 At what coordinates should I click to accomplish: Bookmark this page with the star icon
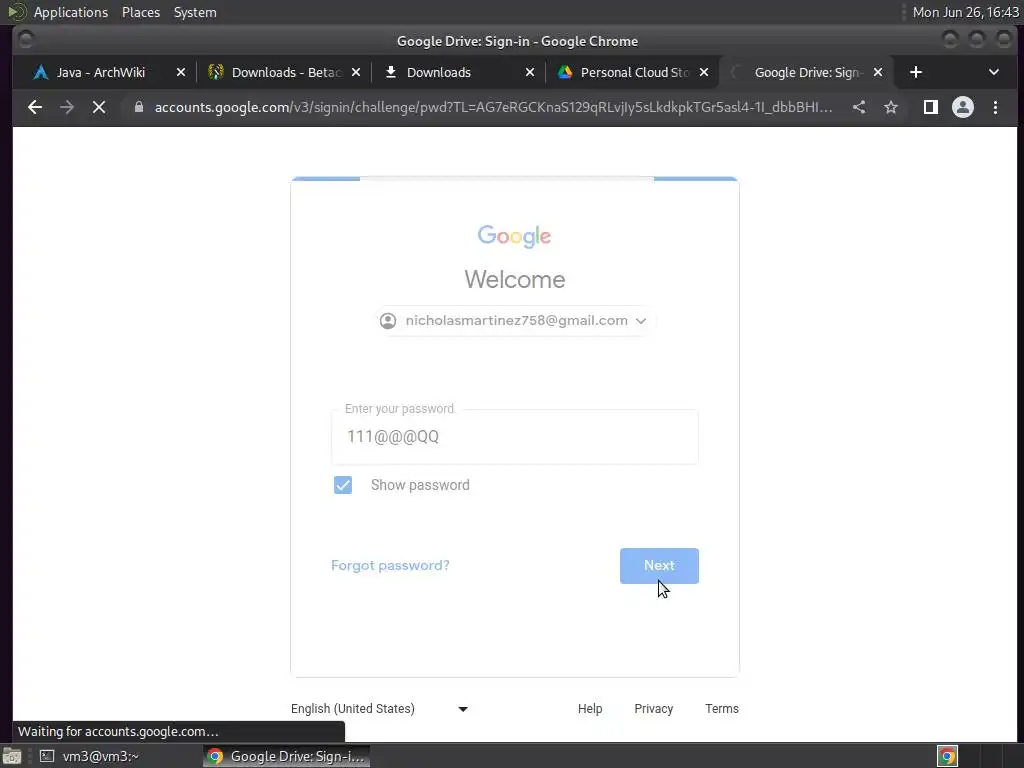(x=891, y=107)
